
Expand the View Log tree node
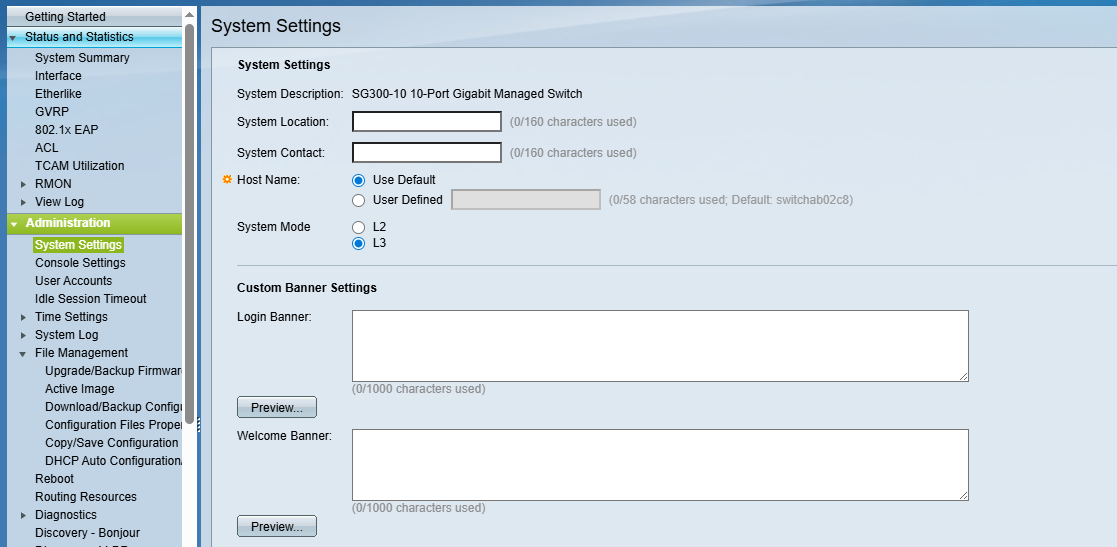click(x=24, y=202)
